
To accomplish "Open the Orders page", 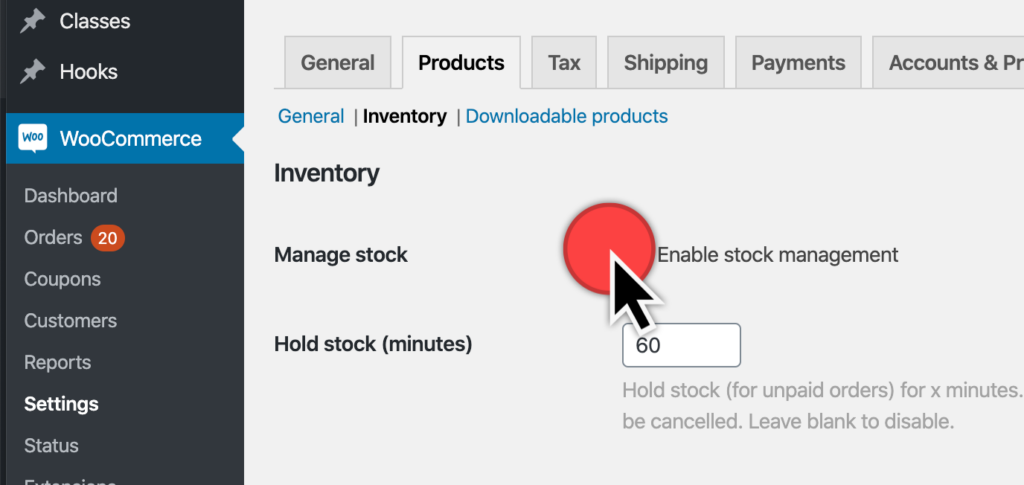I will click(x=53, y=238).
